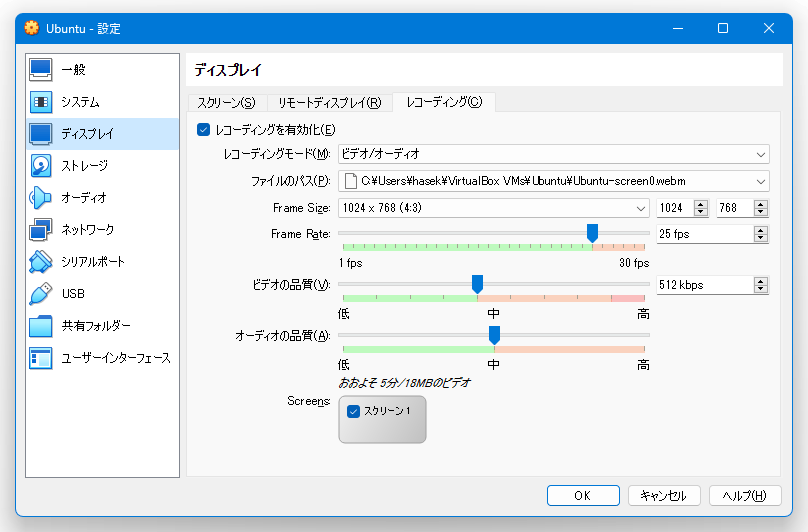Click the 512 kbps input field
Image resolution: width=808 pixels, height=532 pixels.
point(705,285)
